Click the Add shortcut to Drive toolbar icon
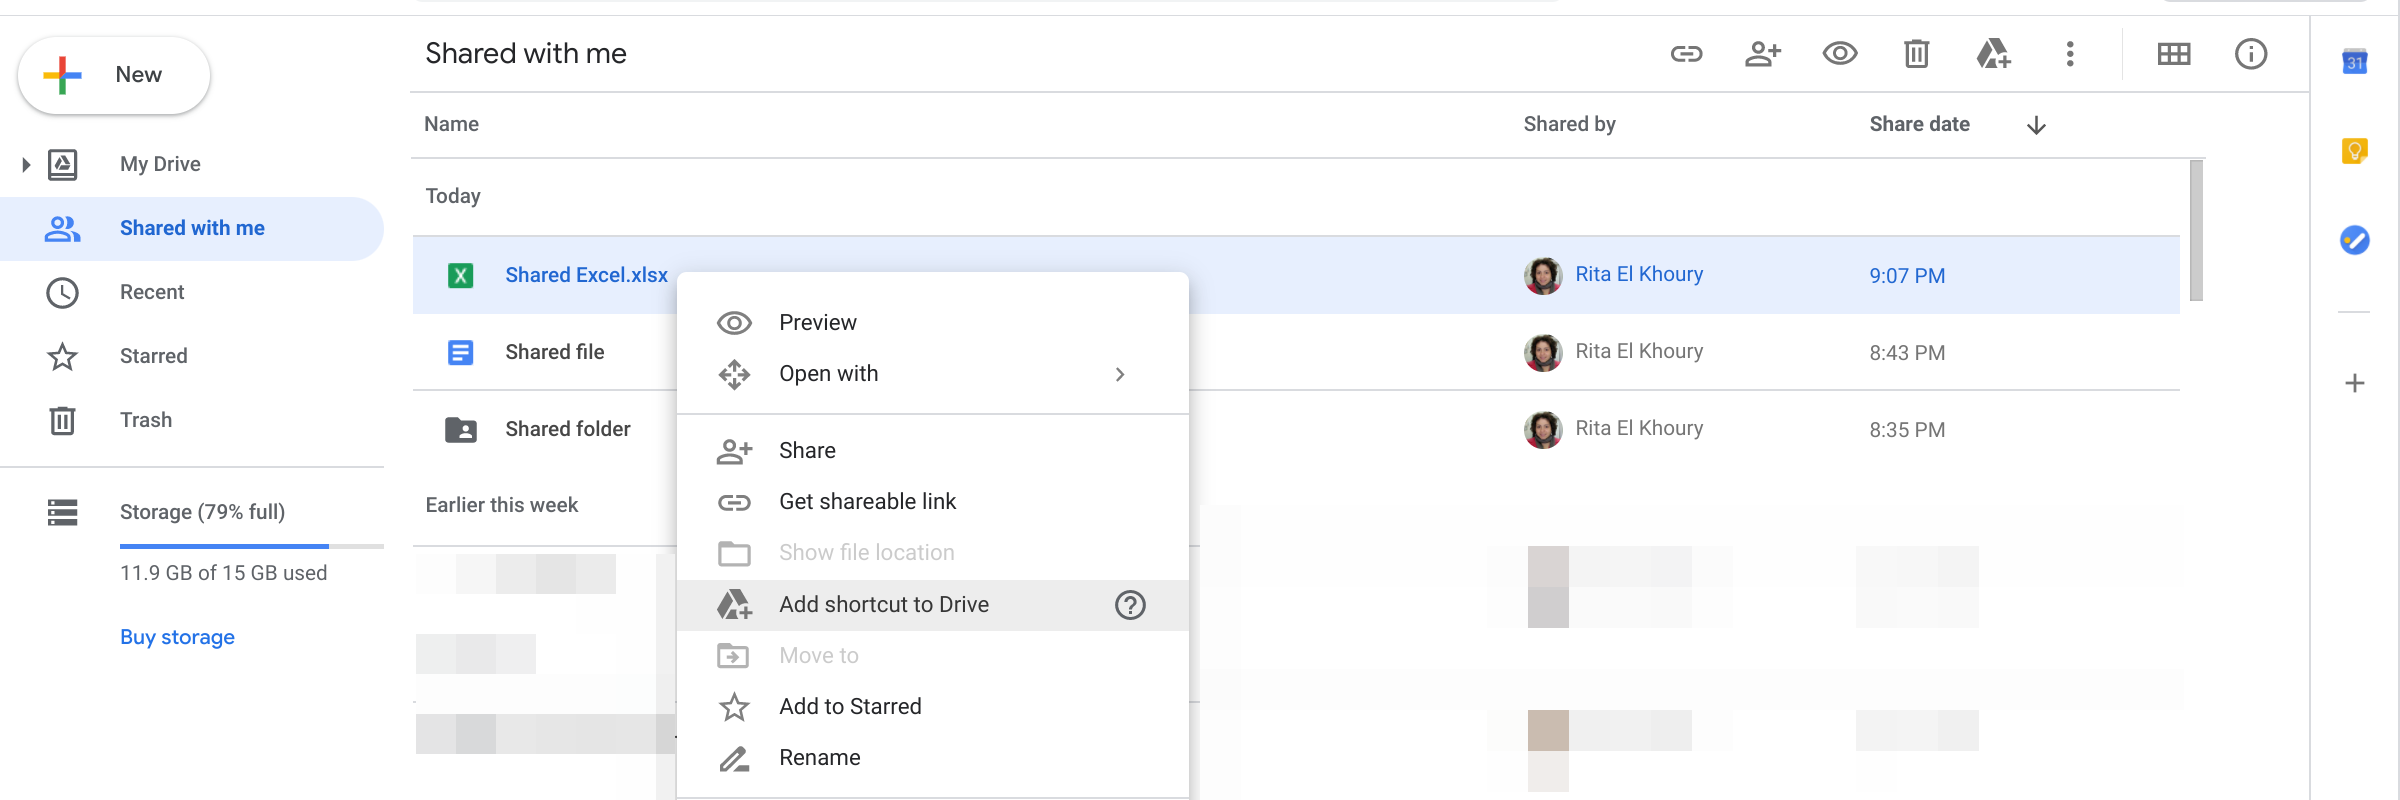The width and height of the screenshot is (2400, 800). (x=1993, y=54)
